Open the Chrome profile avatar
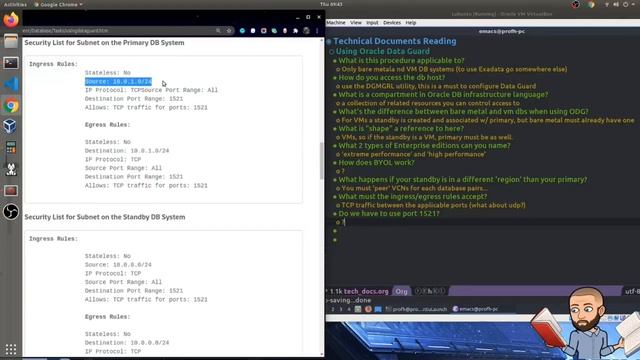Screen dimensions: 640x360 pos(306,31)
